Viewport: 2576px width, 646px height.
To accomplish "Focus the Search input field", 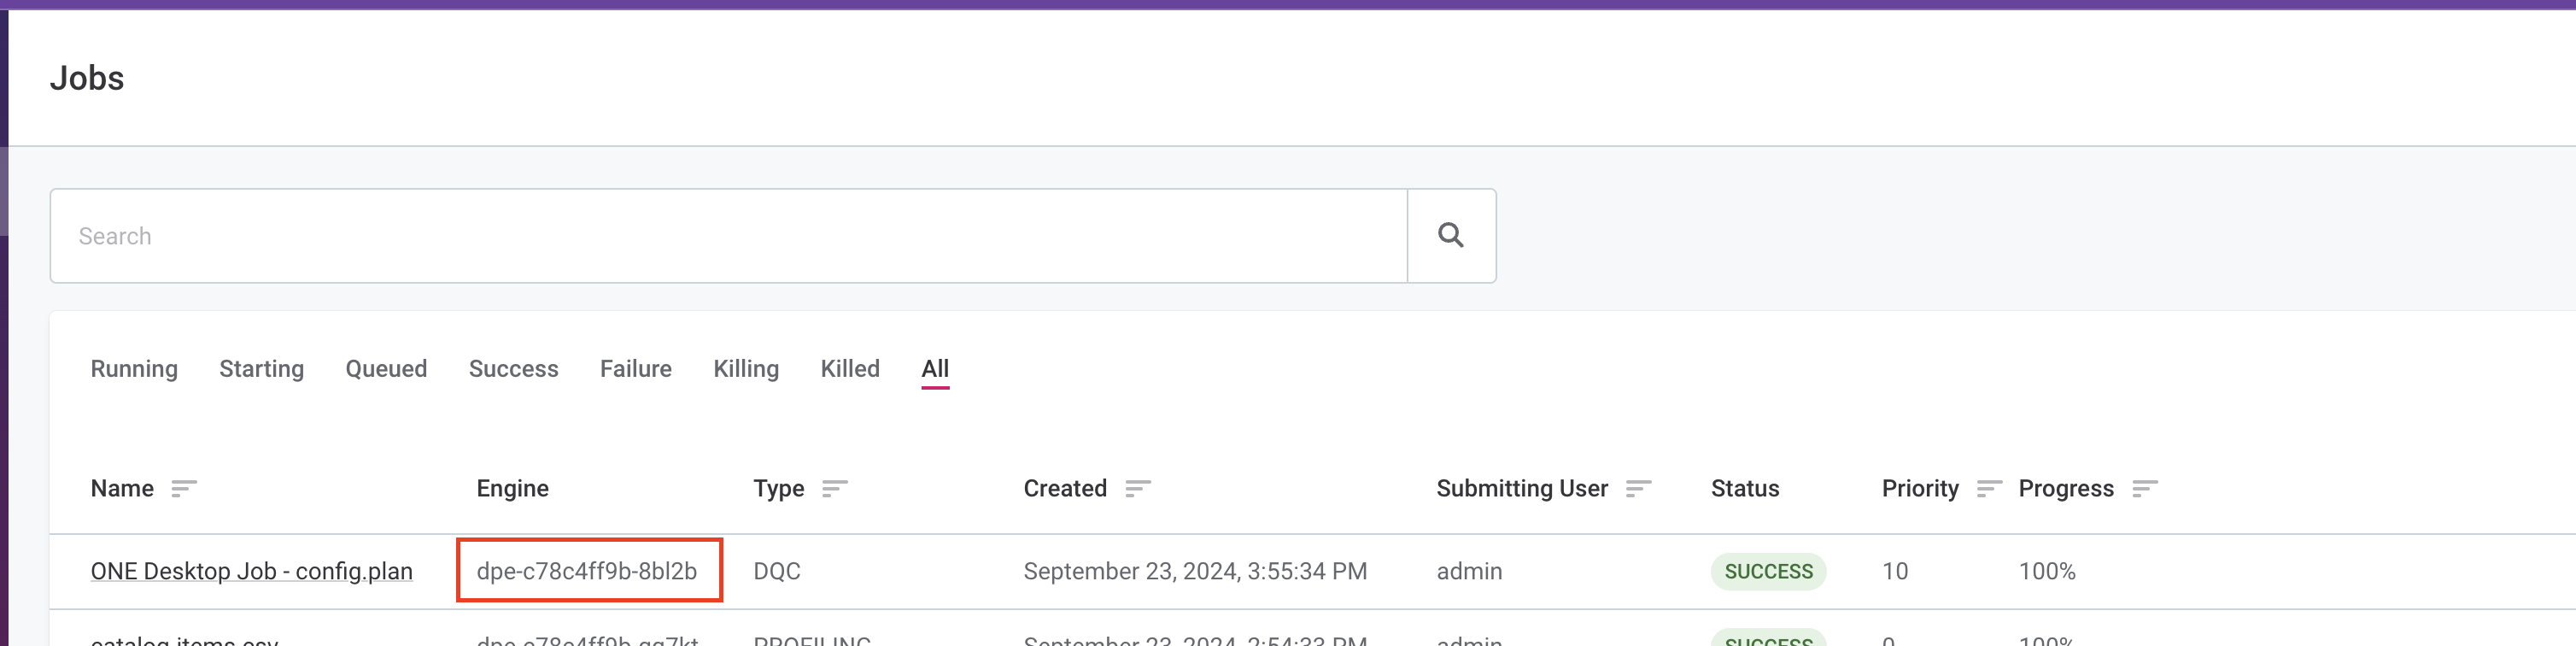I will pyautogui.click(x=728, y=236).
